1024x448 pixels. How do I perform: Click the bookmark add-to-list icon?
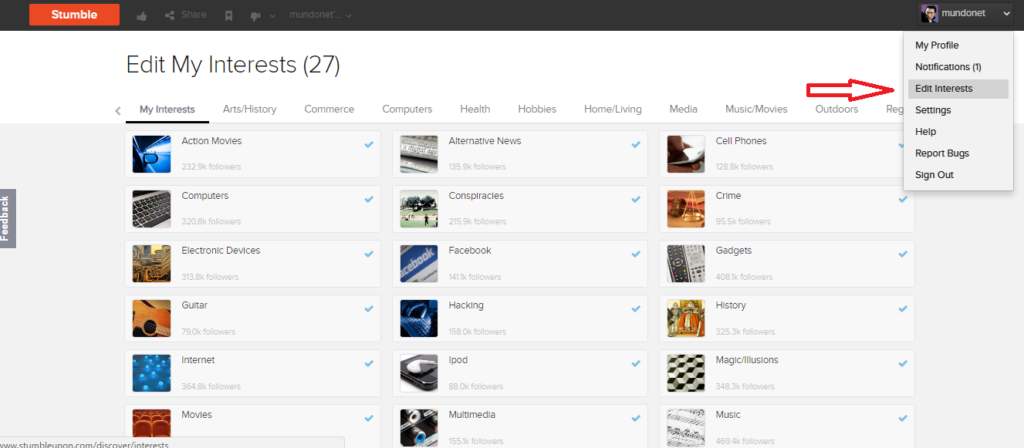(x=229, y=16)
